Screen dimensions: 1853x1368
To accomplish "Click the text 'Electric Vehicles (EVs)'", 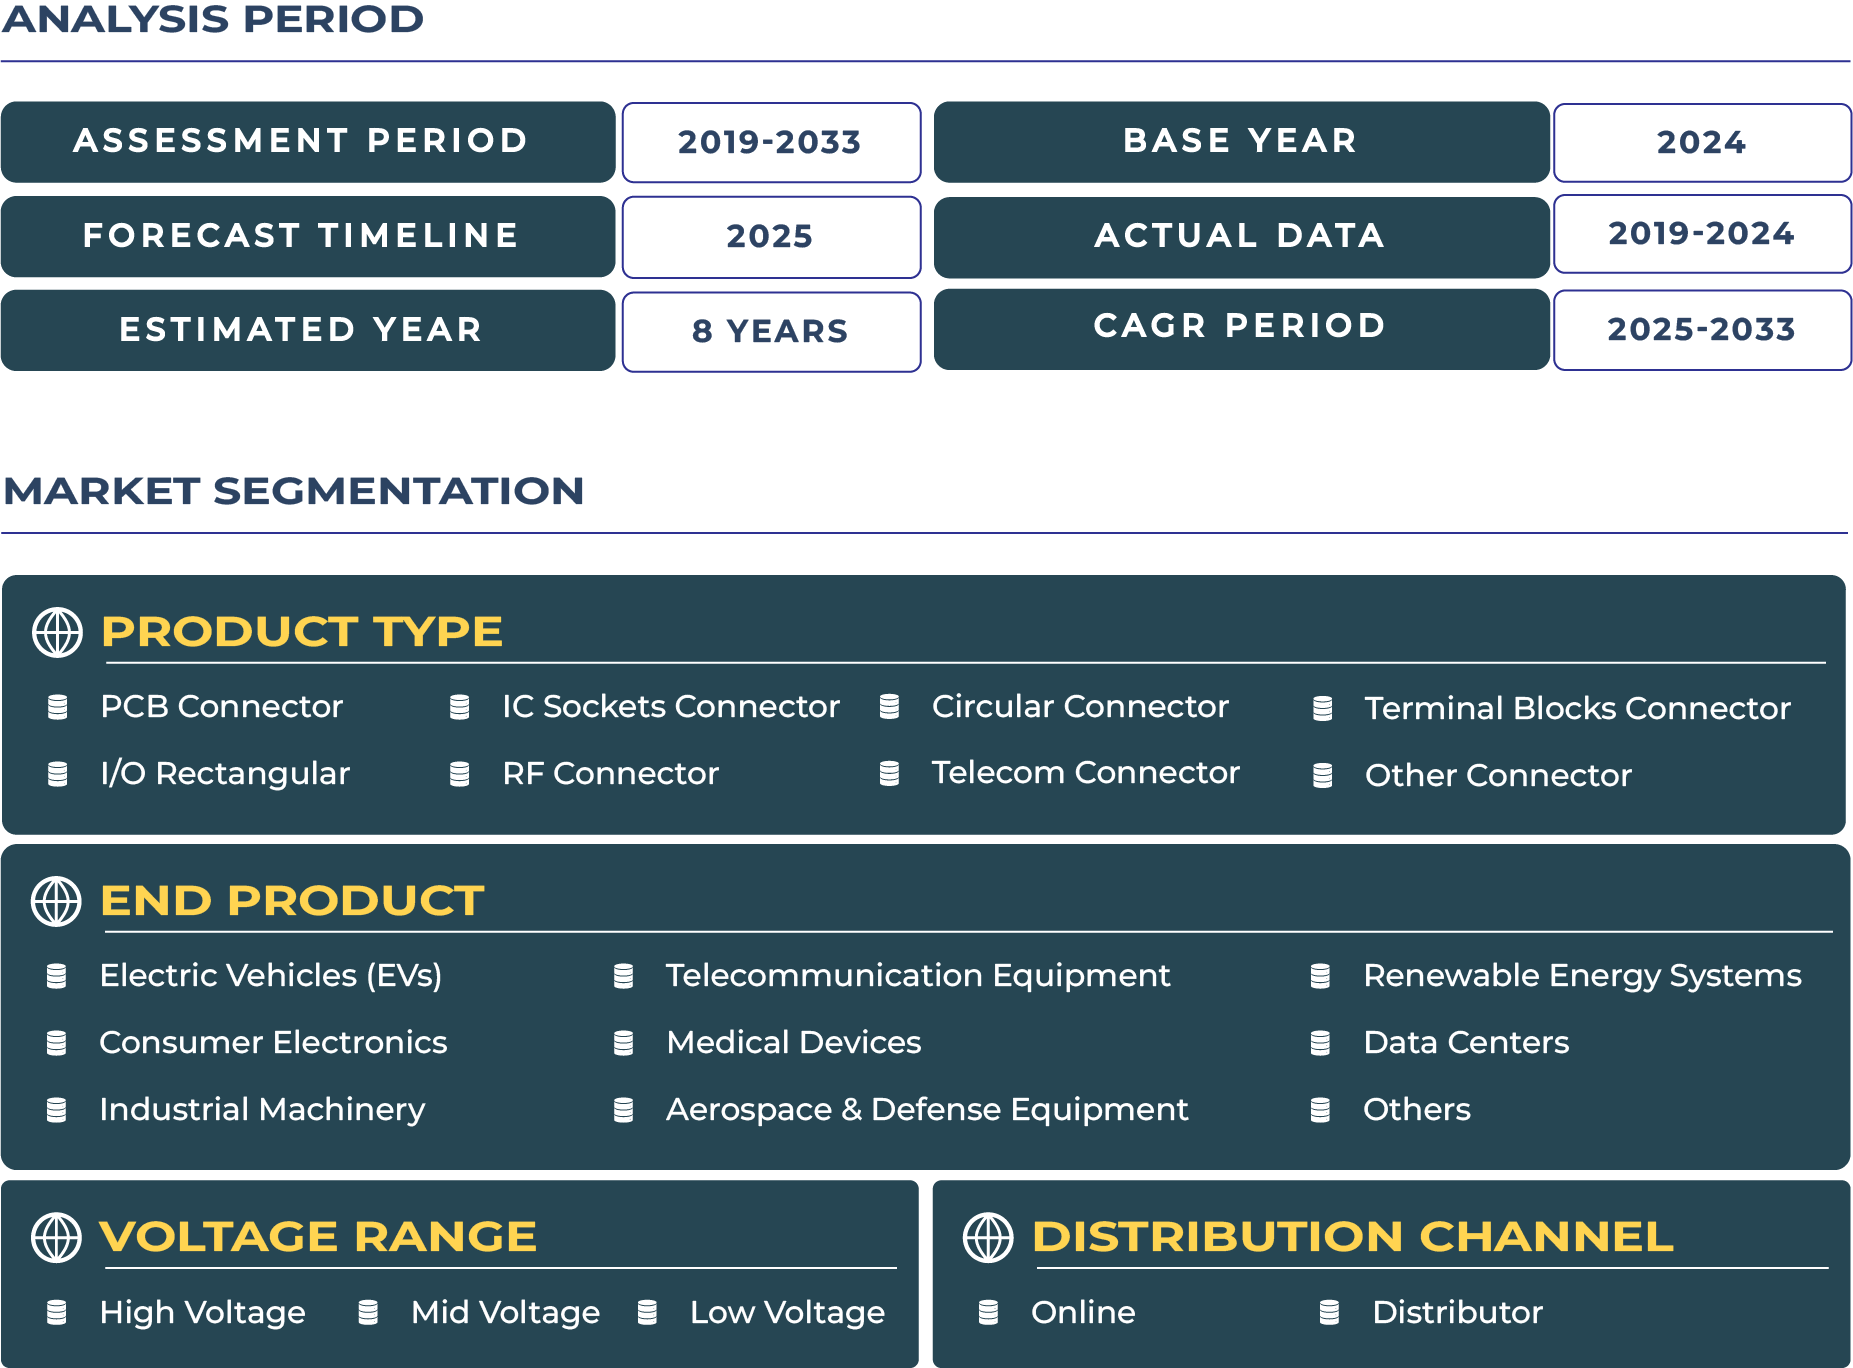I will [271, 976].
